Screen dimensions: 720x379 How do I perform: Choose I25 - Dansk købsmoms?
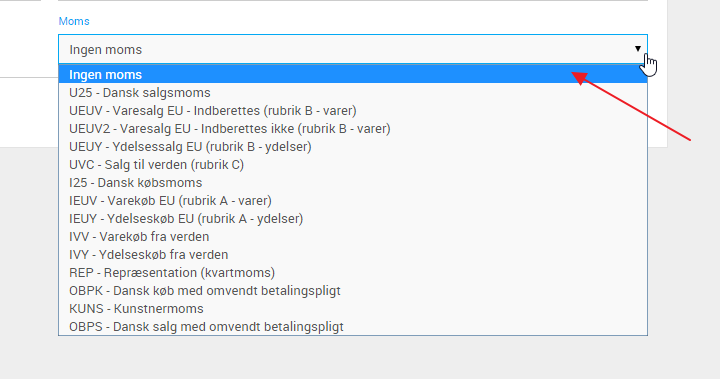353,182
